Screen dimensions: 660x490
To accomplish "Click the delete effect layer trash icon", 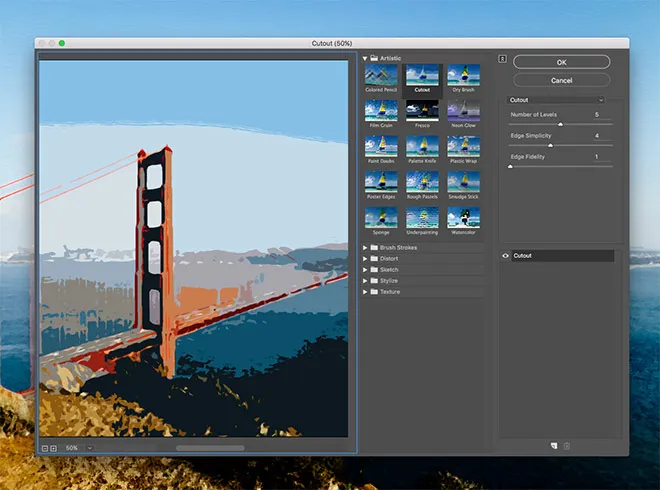I will pos(566,445).
